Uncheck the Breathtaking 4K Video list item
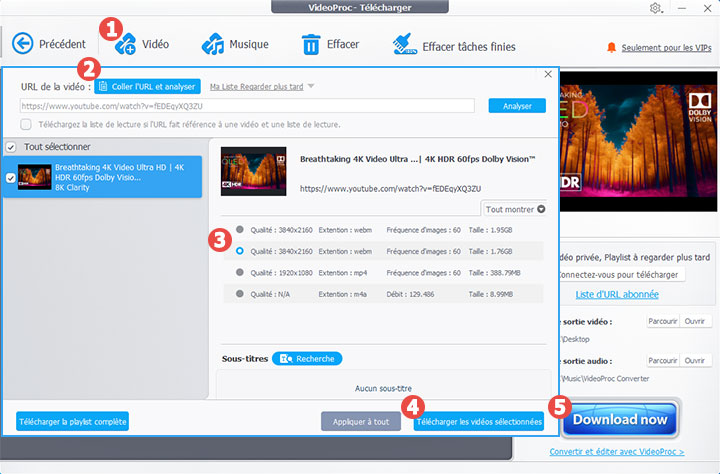The image size is (720, 474). pos(11,178)
